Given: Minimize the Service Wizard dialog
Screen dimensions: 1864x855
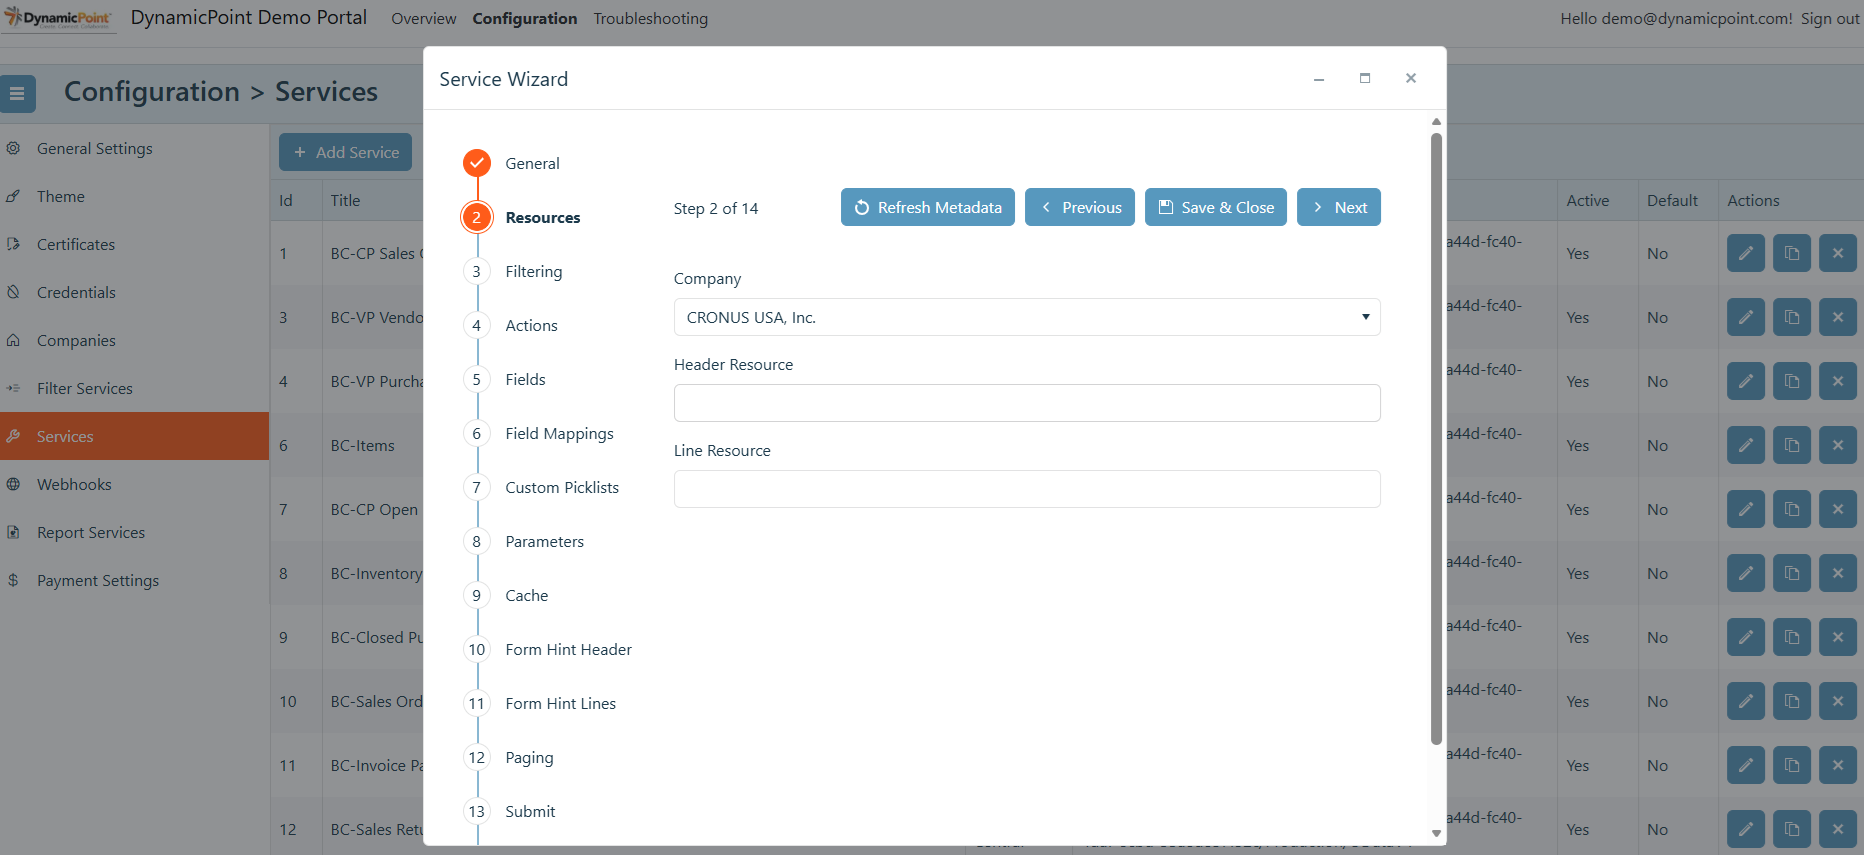Looking at the screenshot, I should [x=1319, y=78].
